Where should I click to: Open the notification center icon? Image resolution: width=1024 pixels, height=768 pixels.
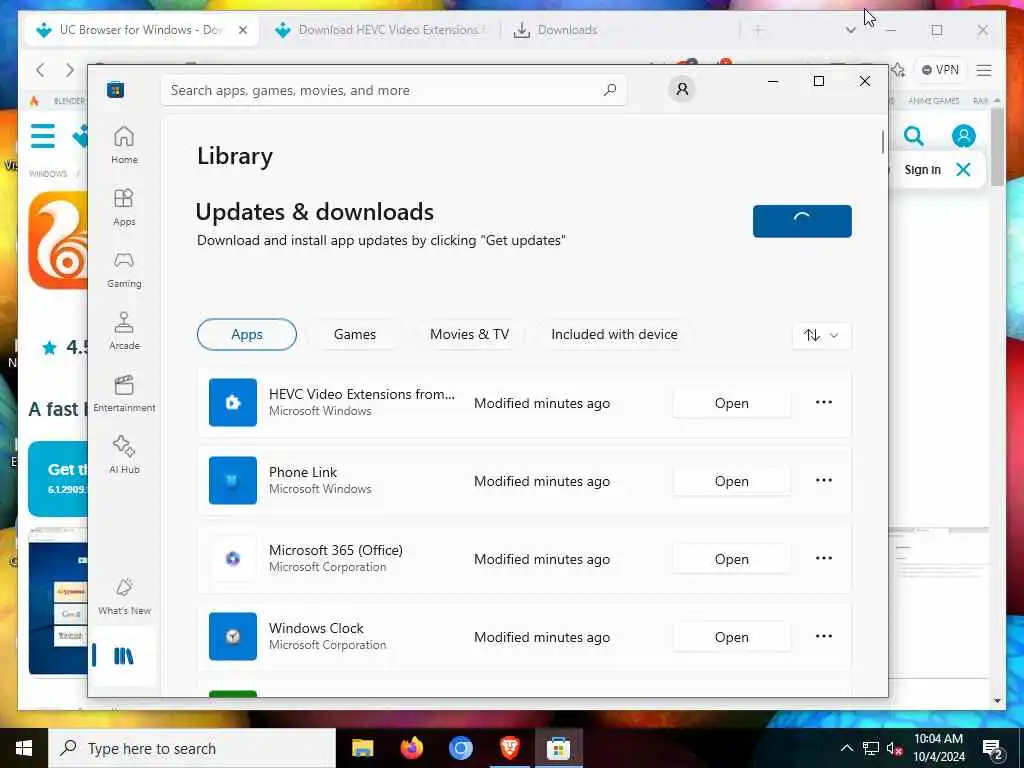pos(993,749)
